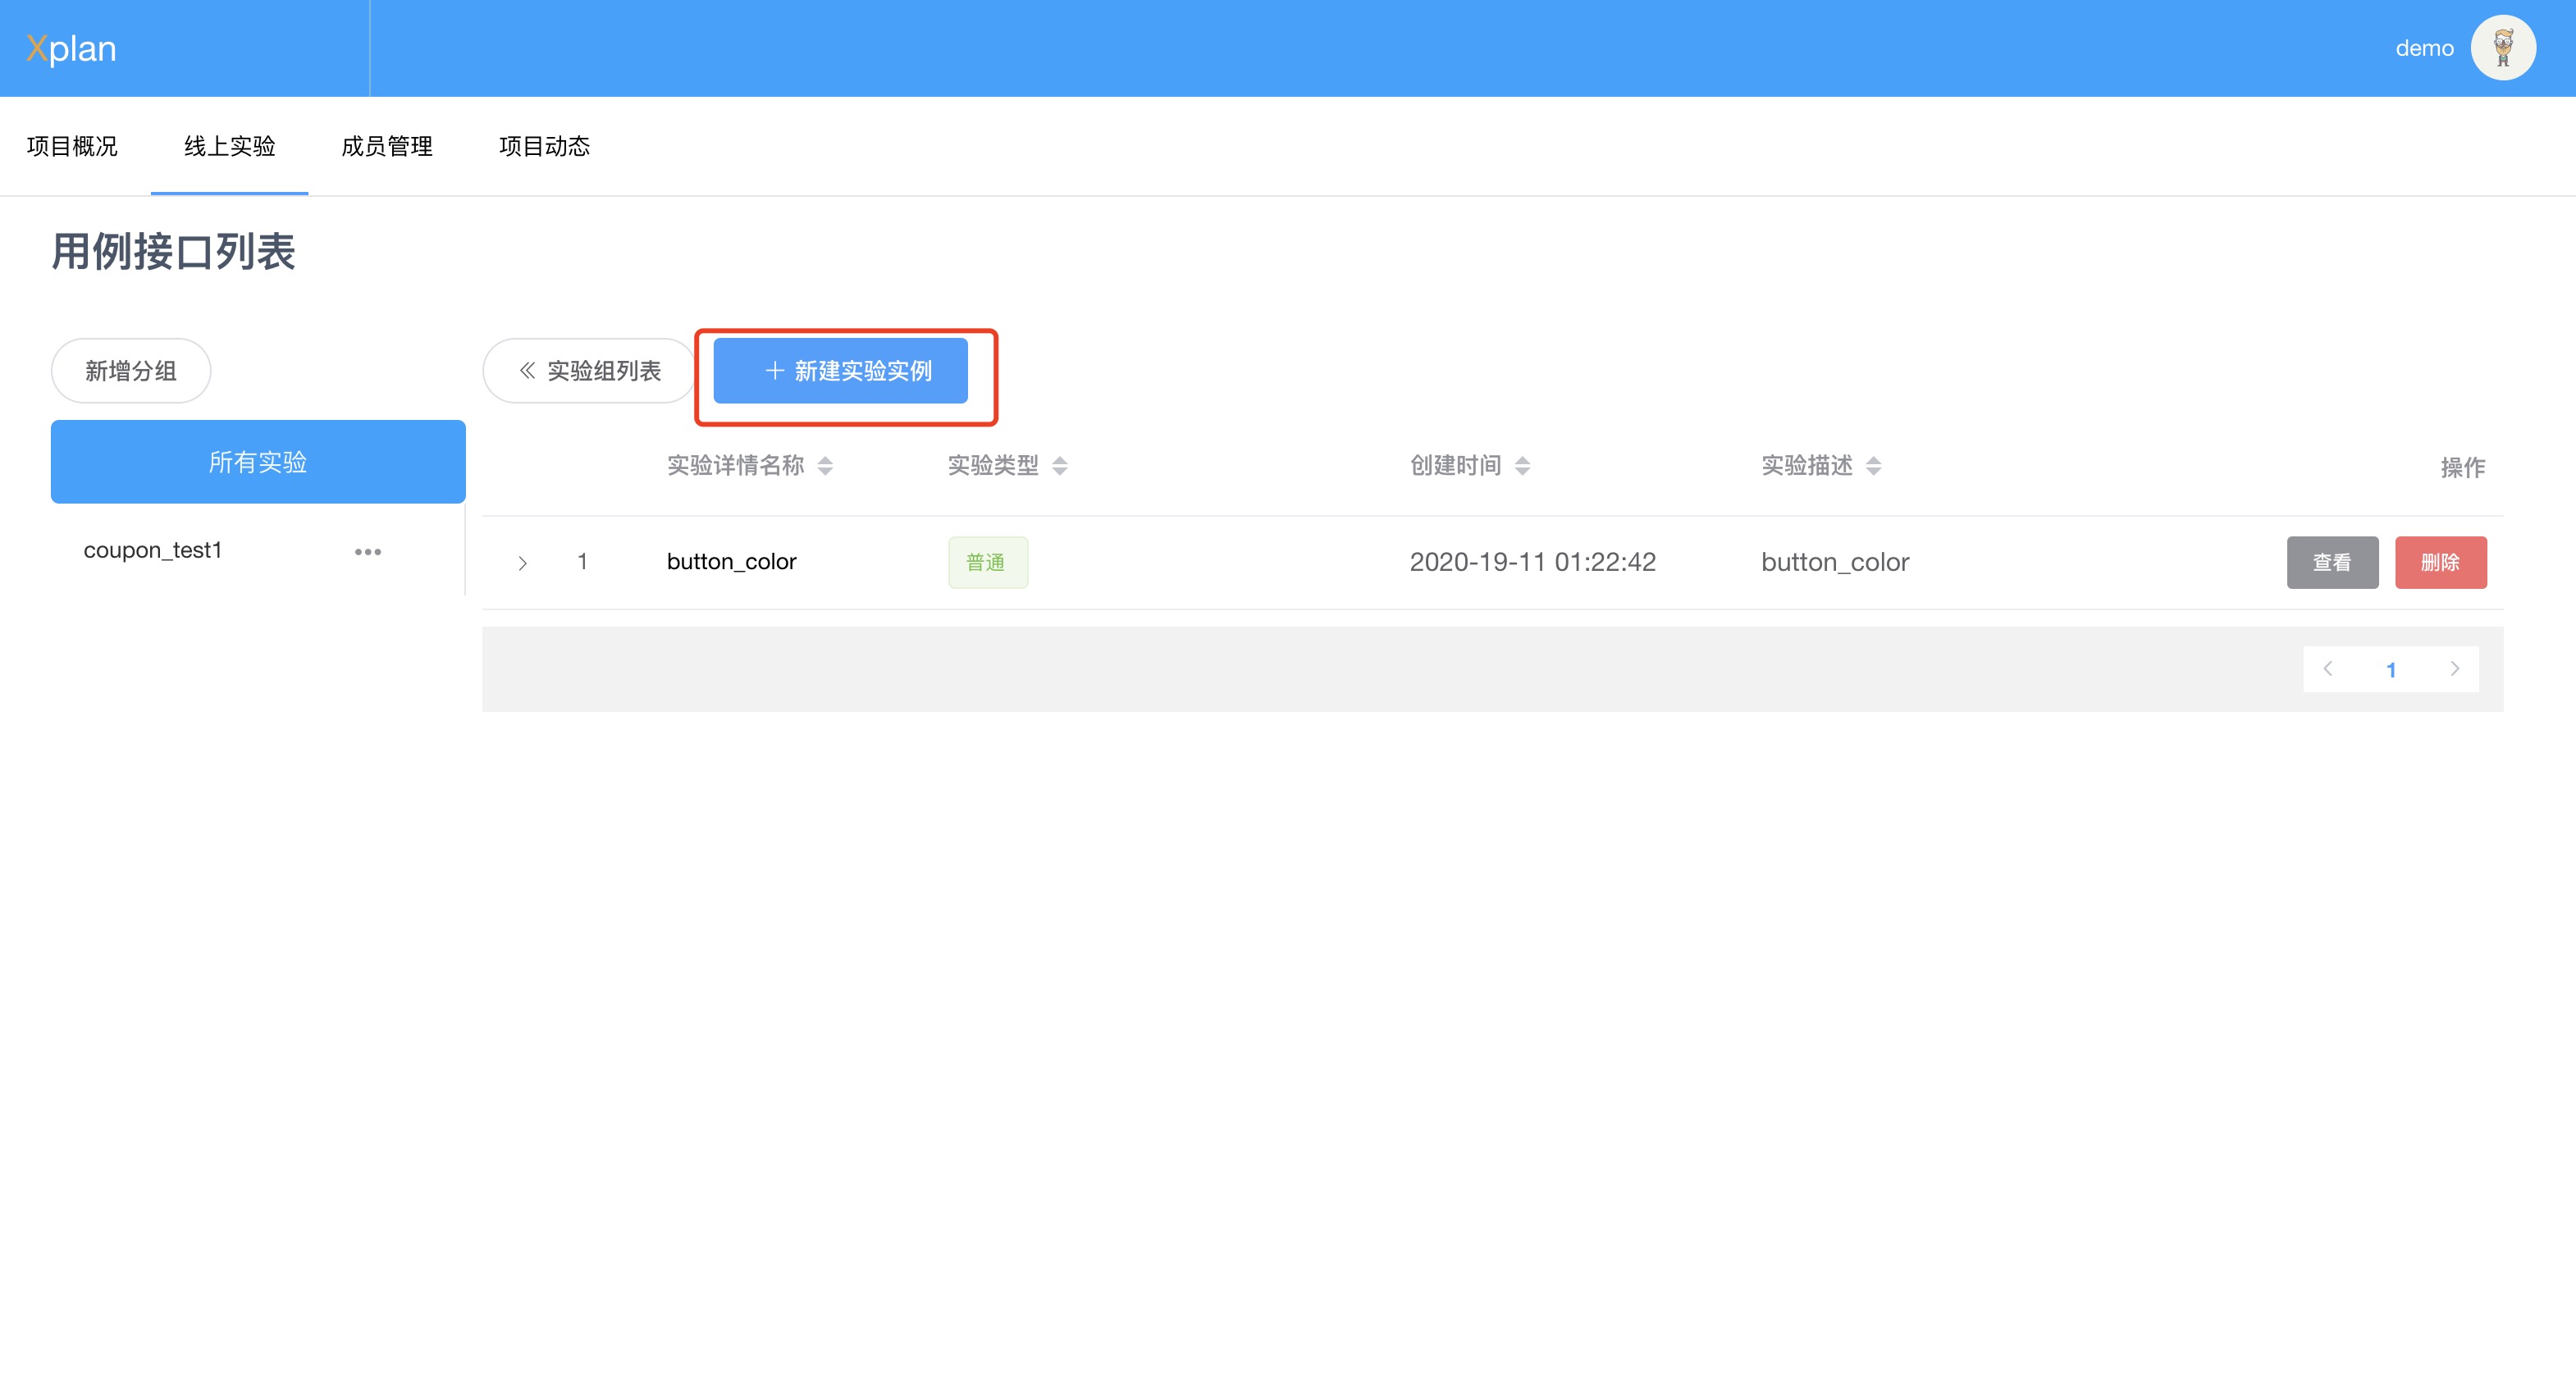Click 新建实验实例 button
The width and height of the screenshot is (2576, 1391).
tap(840, 371)
